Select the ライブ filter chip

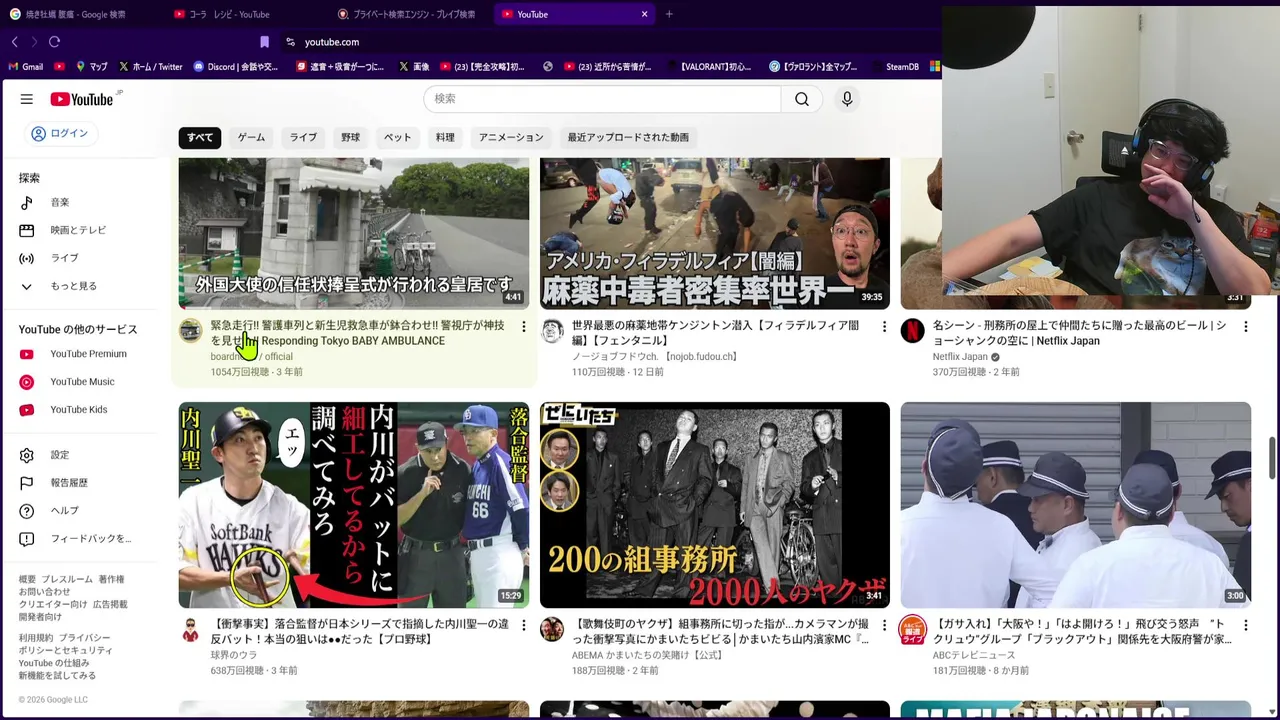pos(303,137)
